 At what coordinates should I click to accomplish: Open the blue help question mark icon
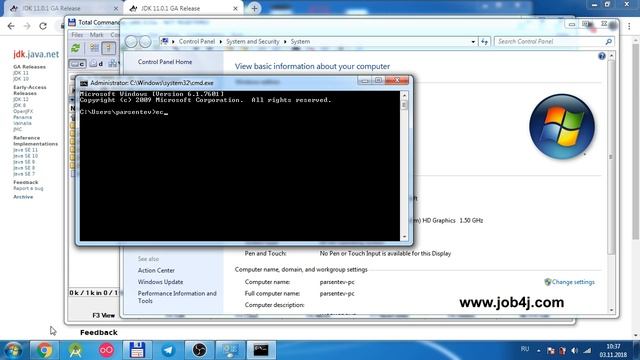602,56
